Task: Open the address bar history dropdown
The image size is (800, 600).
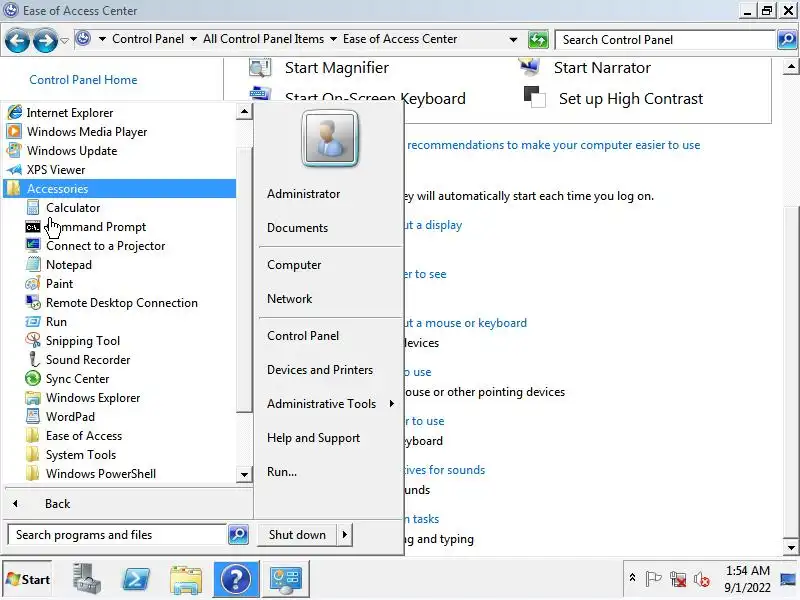Action: (513, 39)
